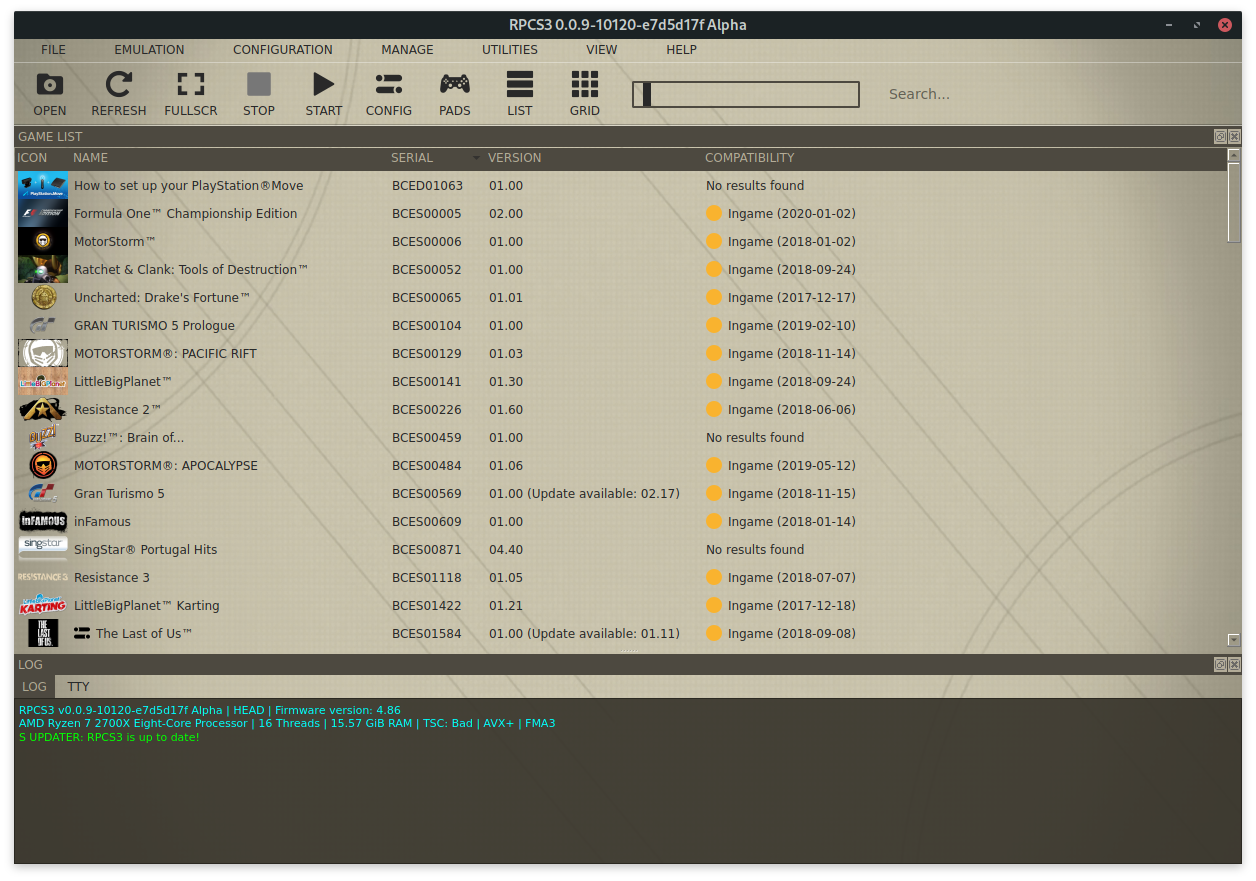Click the MotorStorm game icon

pyautogui.click(x=43, y=242)
